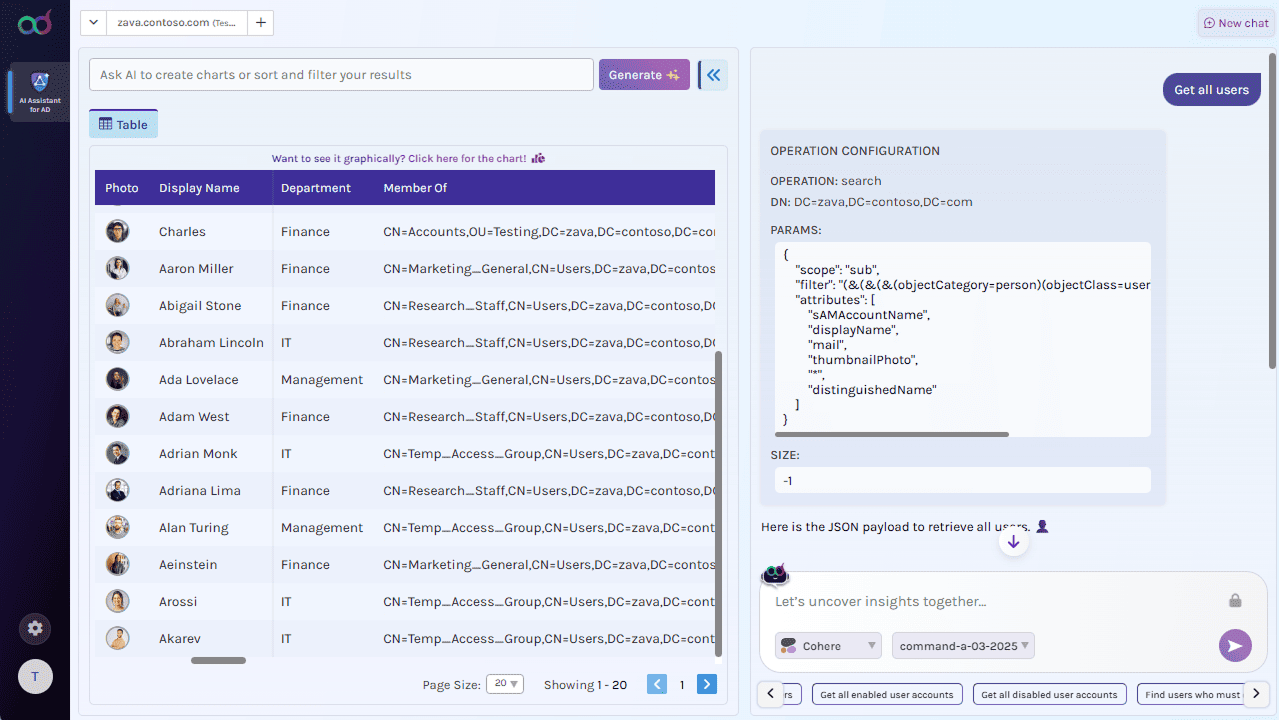Collapse the results panel with the double-chevron icon

click(x=712, y=74)
